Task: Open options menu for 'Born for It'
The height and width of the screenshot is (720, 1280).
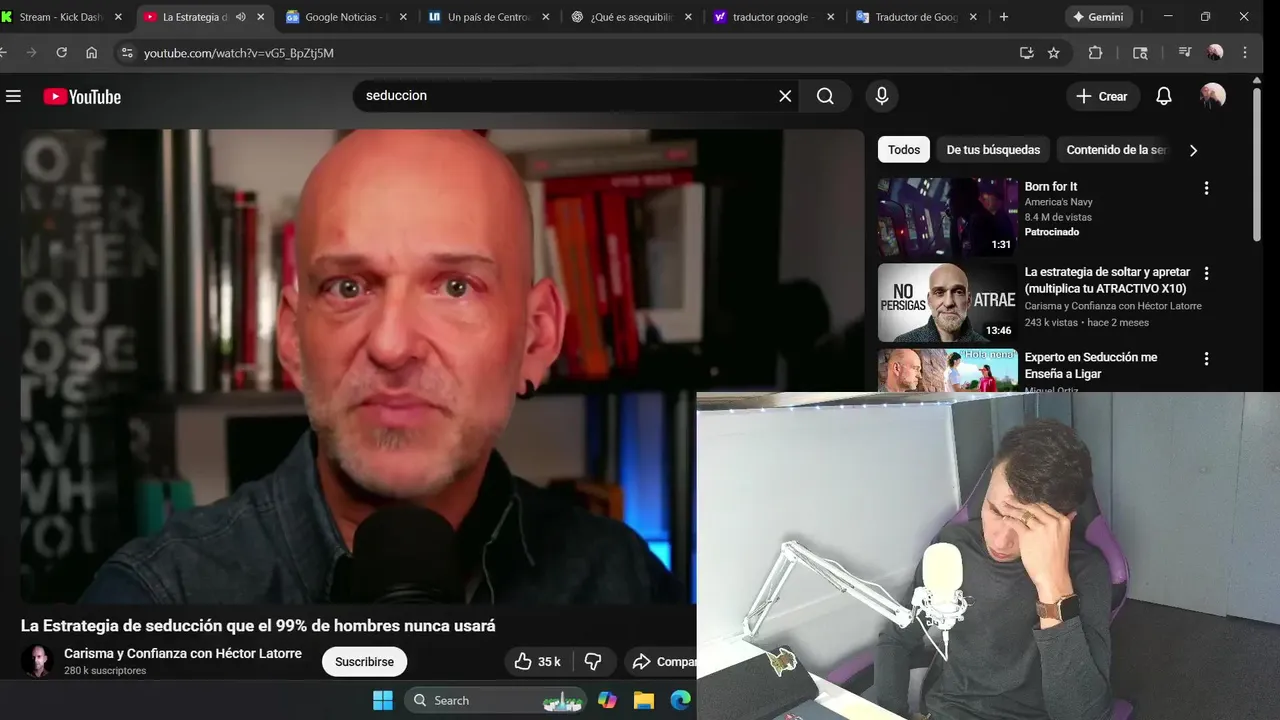Action: click(x=1206, y=188)
